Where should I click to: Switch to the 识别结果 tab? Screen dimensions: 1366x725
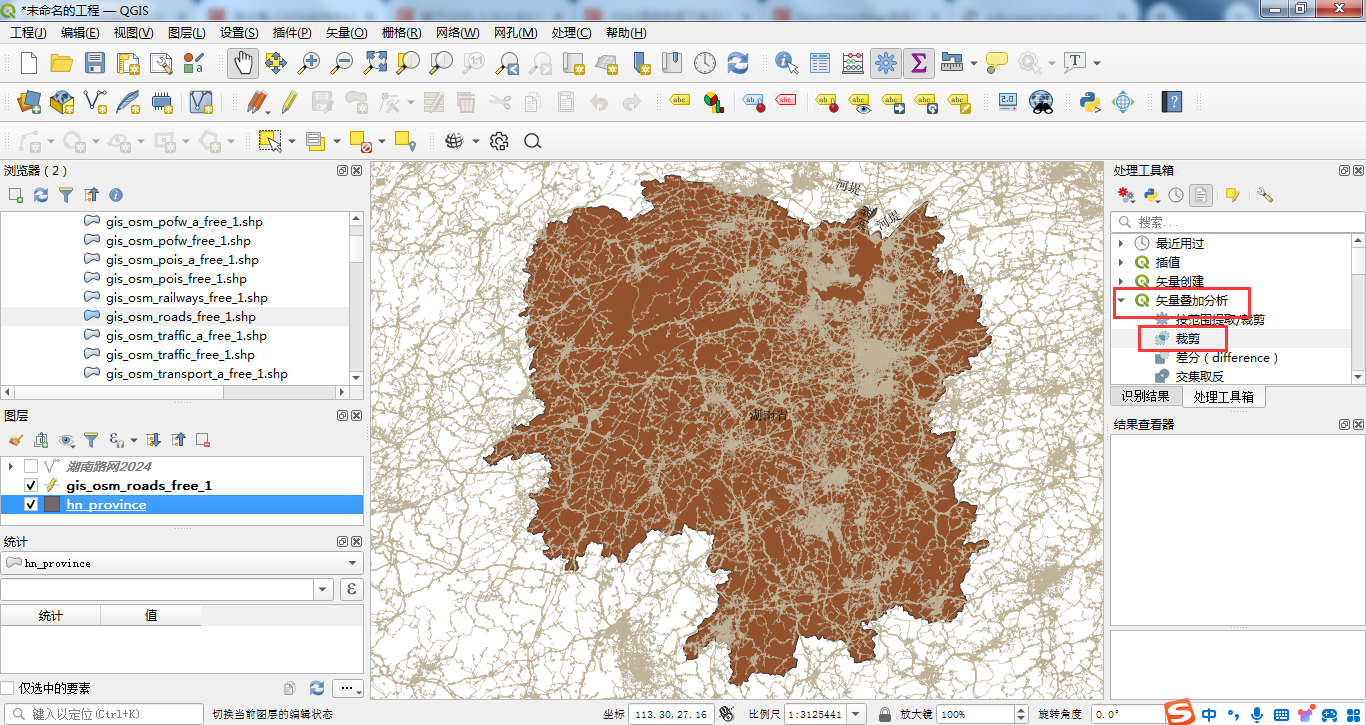[x=1146, y=397]
